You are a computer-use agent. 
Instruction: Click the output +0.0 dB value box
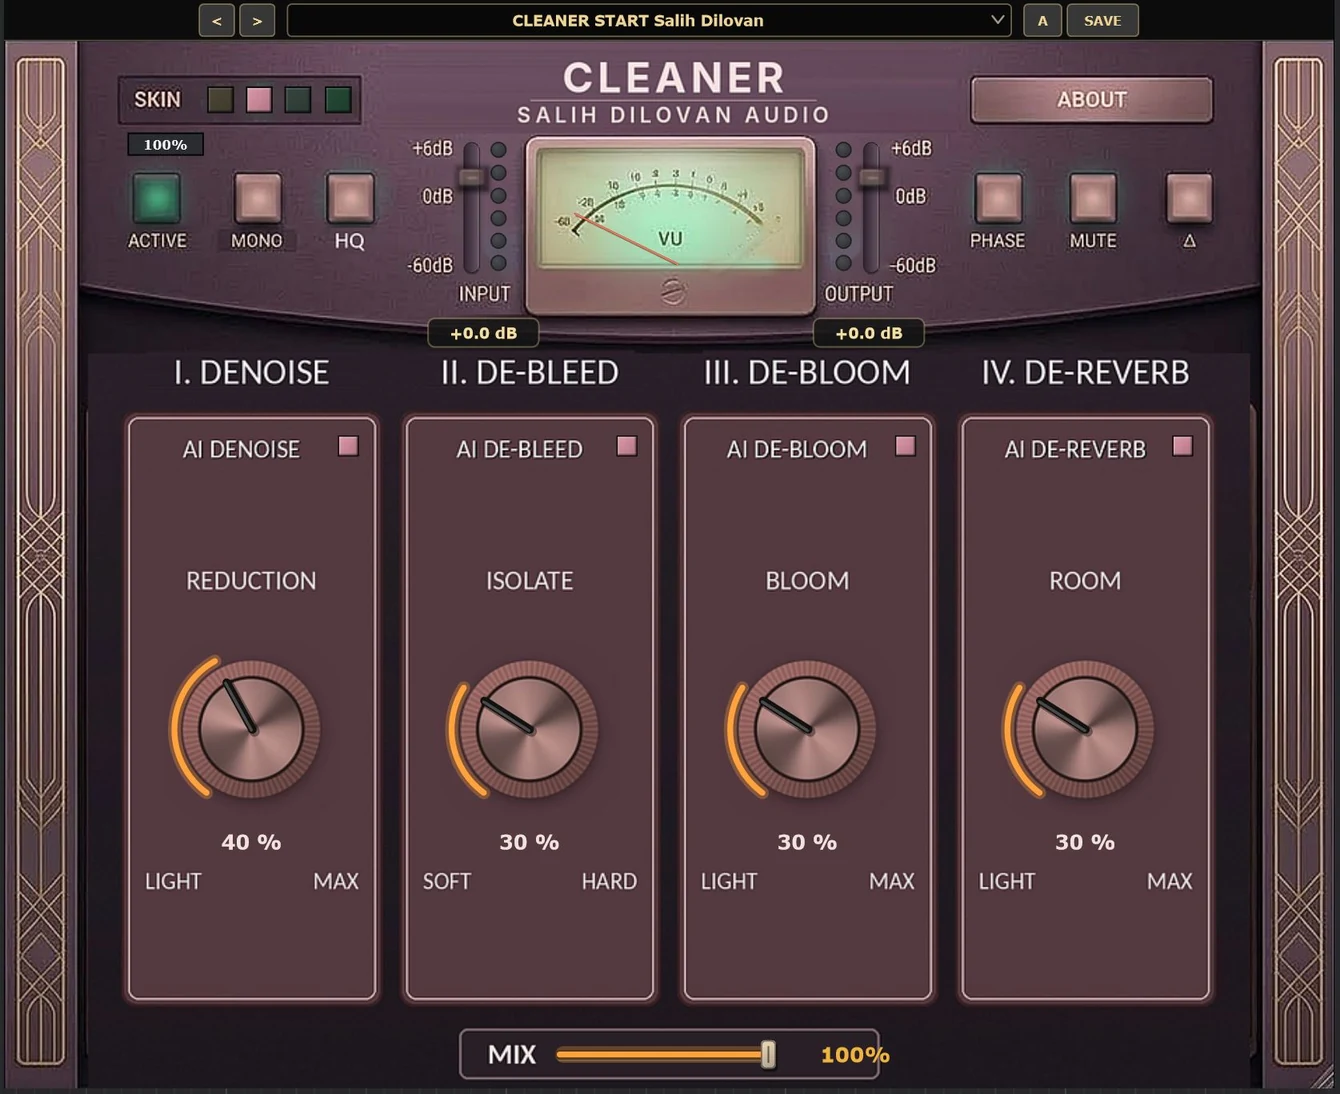tap(869, 333)
